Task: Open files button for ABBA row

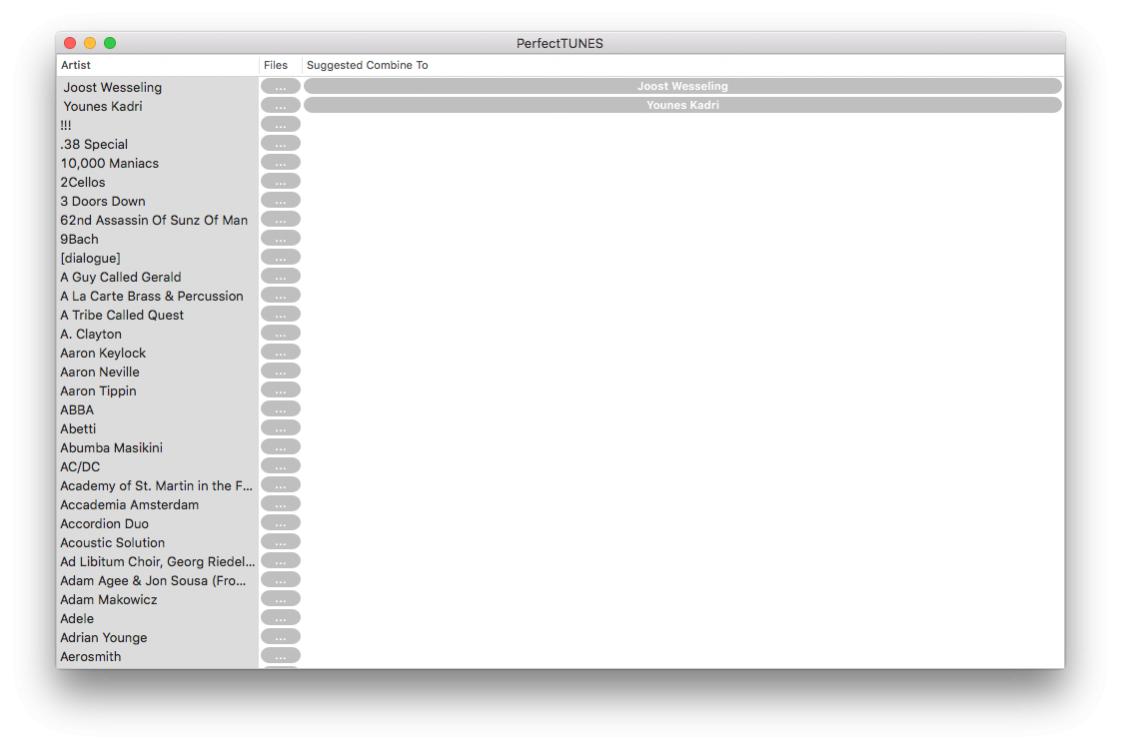Action: click(280, 410)
